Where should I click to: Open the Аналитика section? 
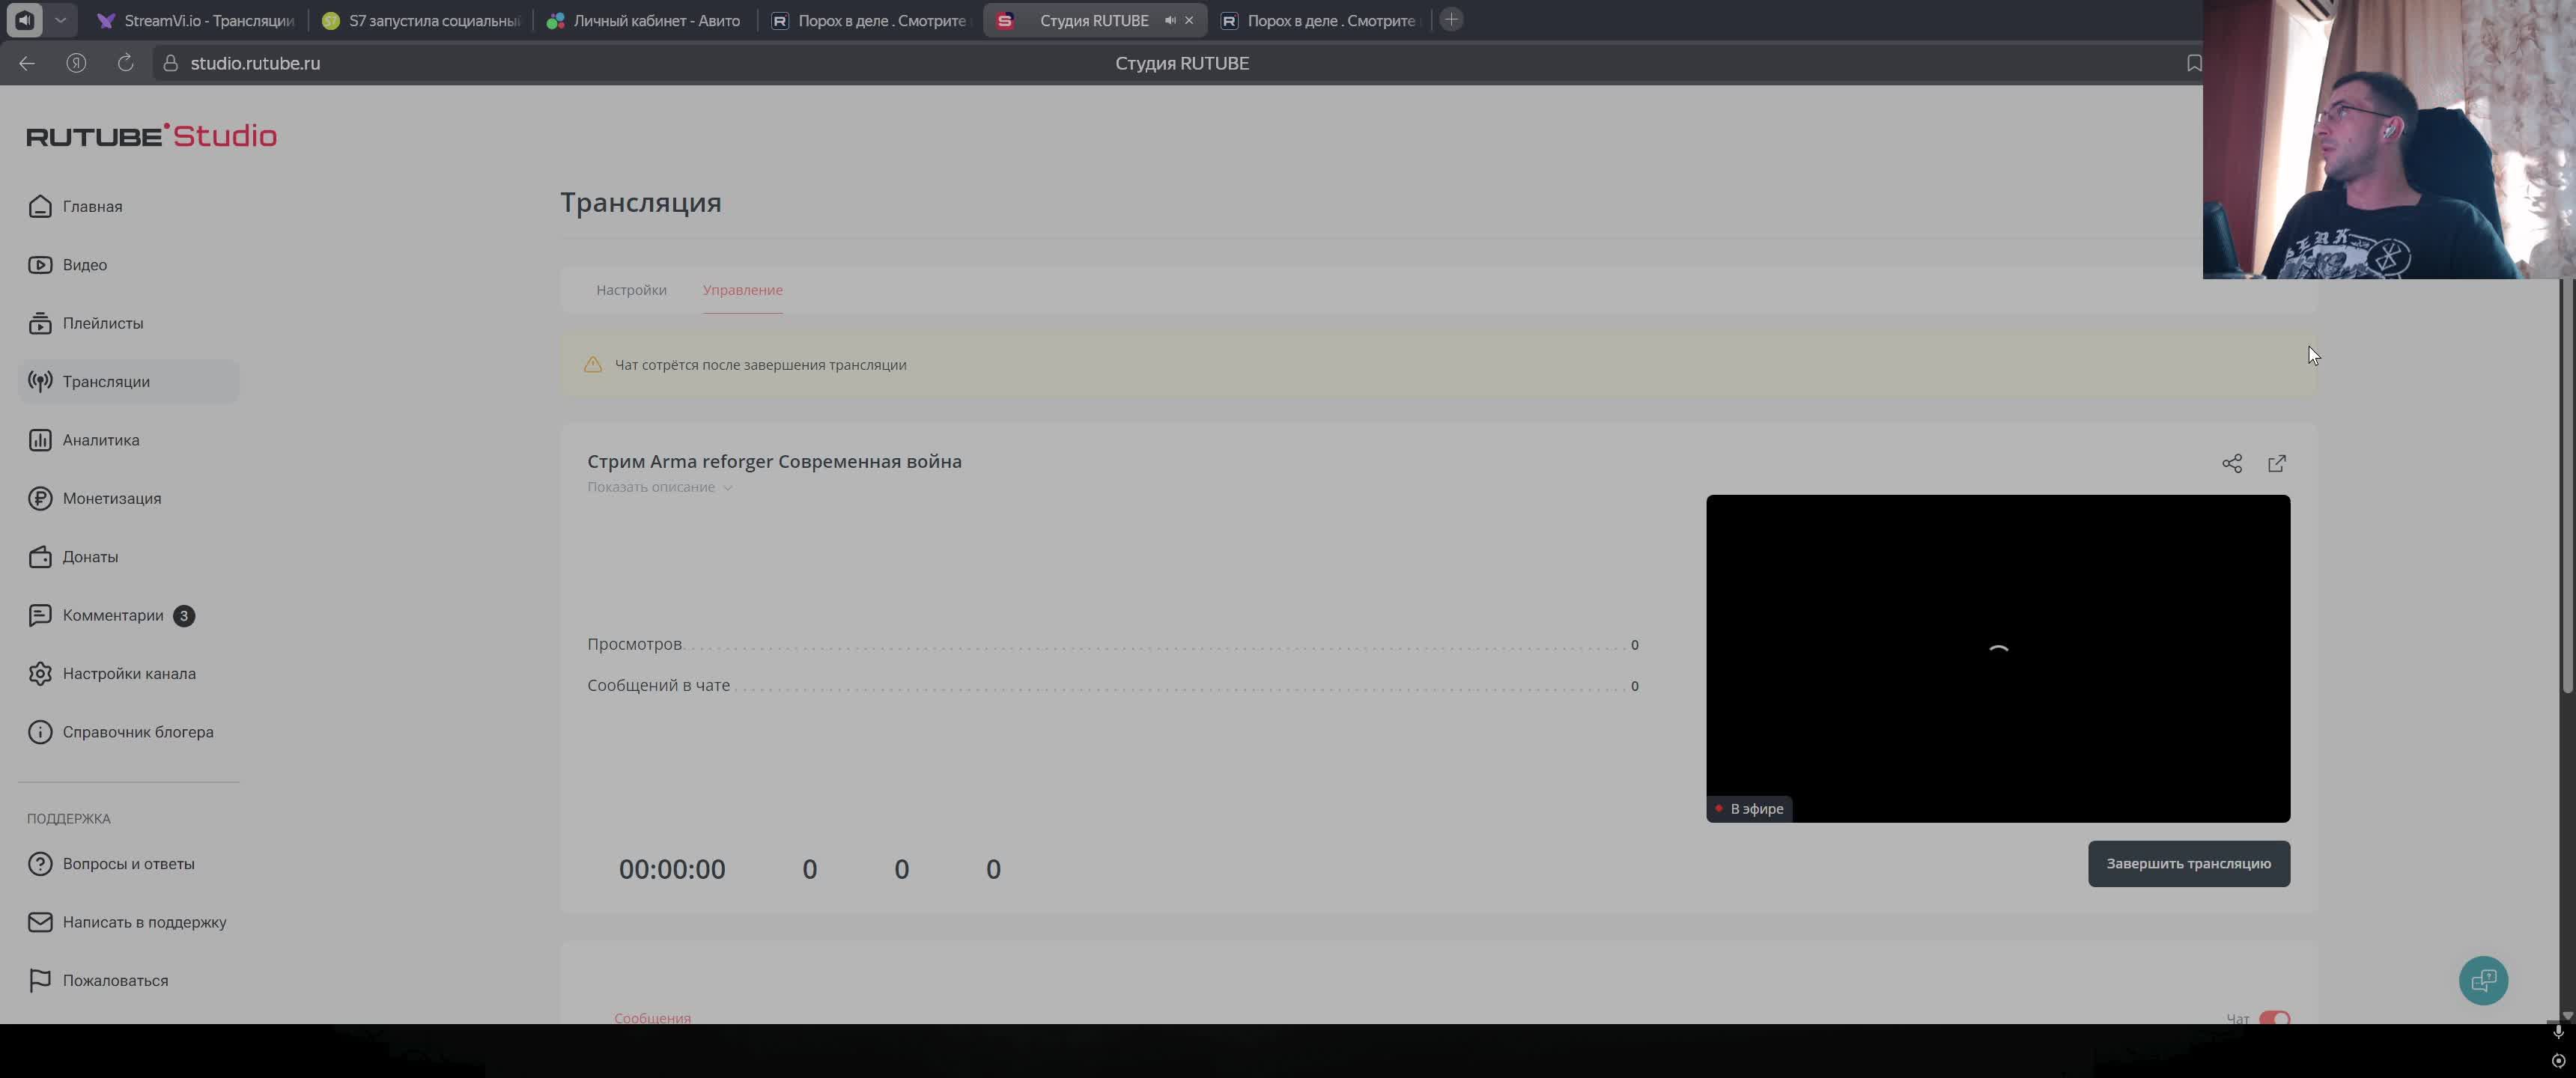click(x=100, y=439)
